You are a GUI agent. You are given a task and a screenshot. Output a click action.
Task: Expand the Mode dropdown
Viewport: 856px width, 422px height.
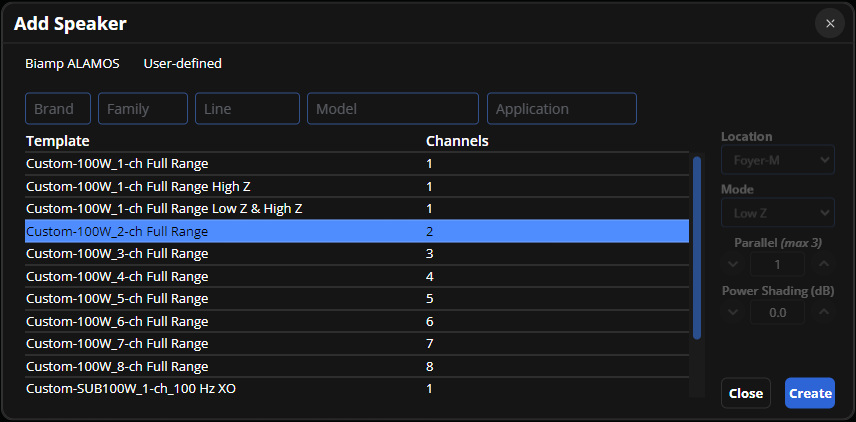777,212
